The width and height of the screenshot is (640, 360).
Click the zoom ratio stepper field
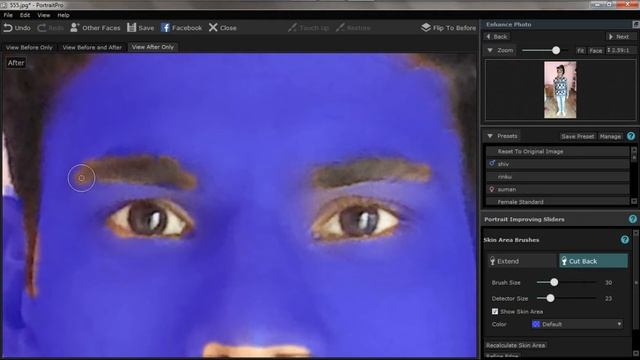620,50
